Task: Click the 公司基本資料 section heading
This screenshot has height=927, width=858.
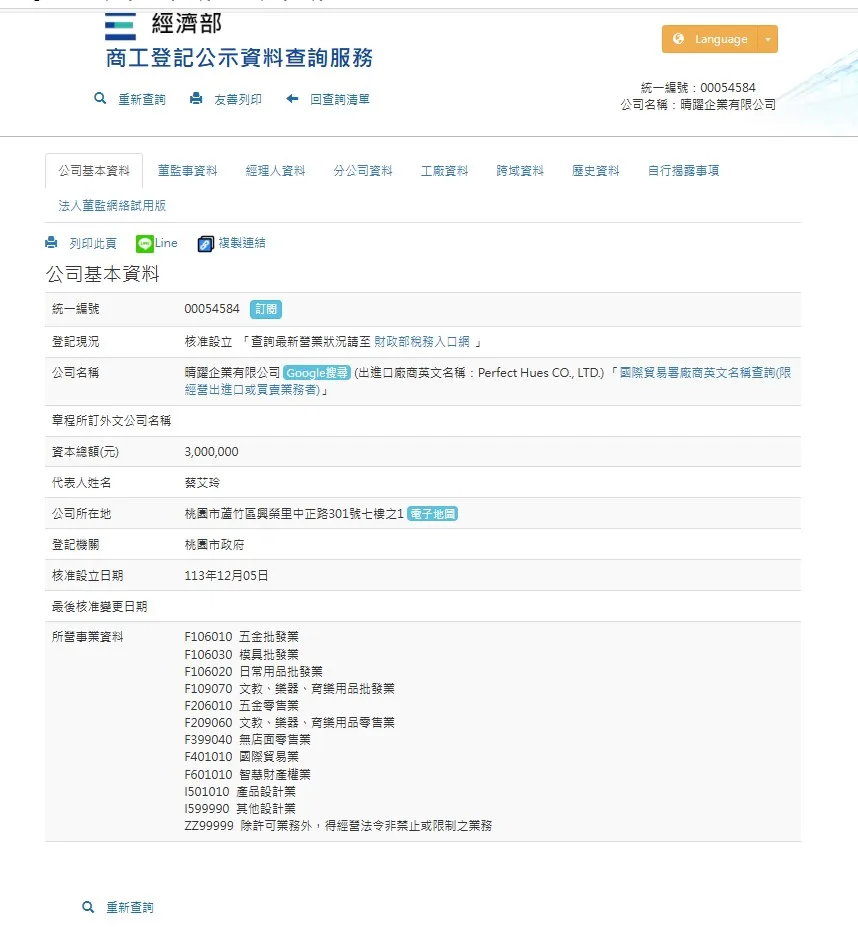Action: pos(103,274)
